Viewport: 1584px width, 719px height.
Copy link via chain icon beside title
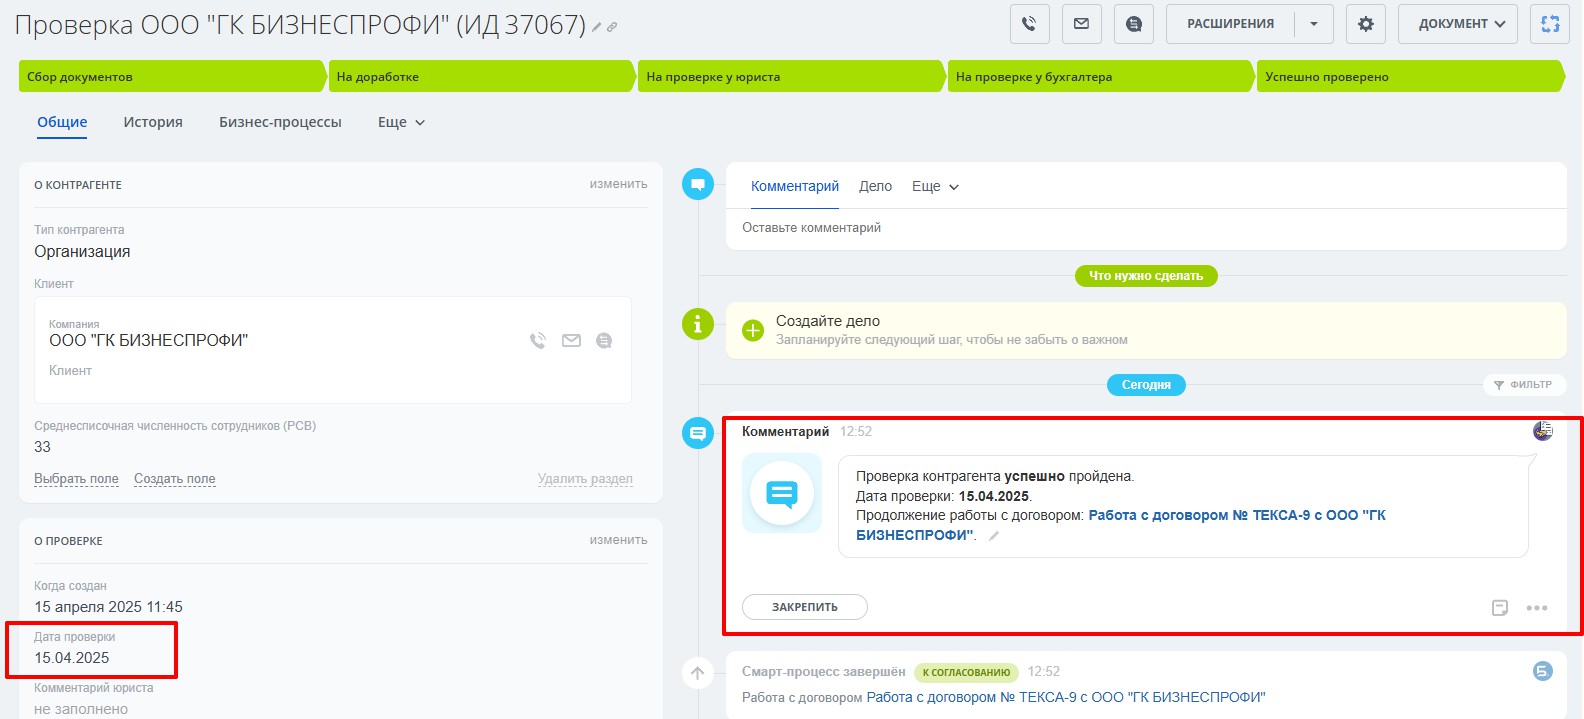pyautogui.click(x=612, y=27)
